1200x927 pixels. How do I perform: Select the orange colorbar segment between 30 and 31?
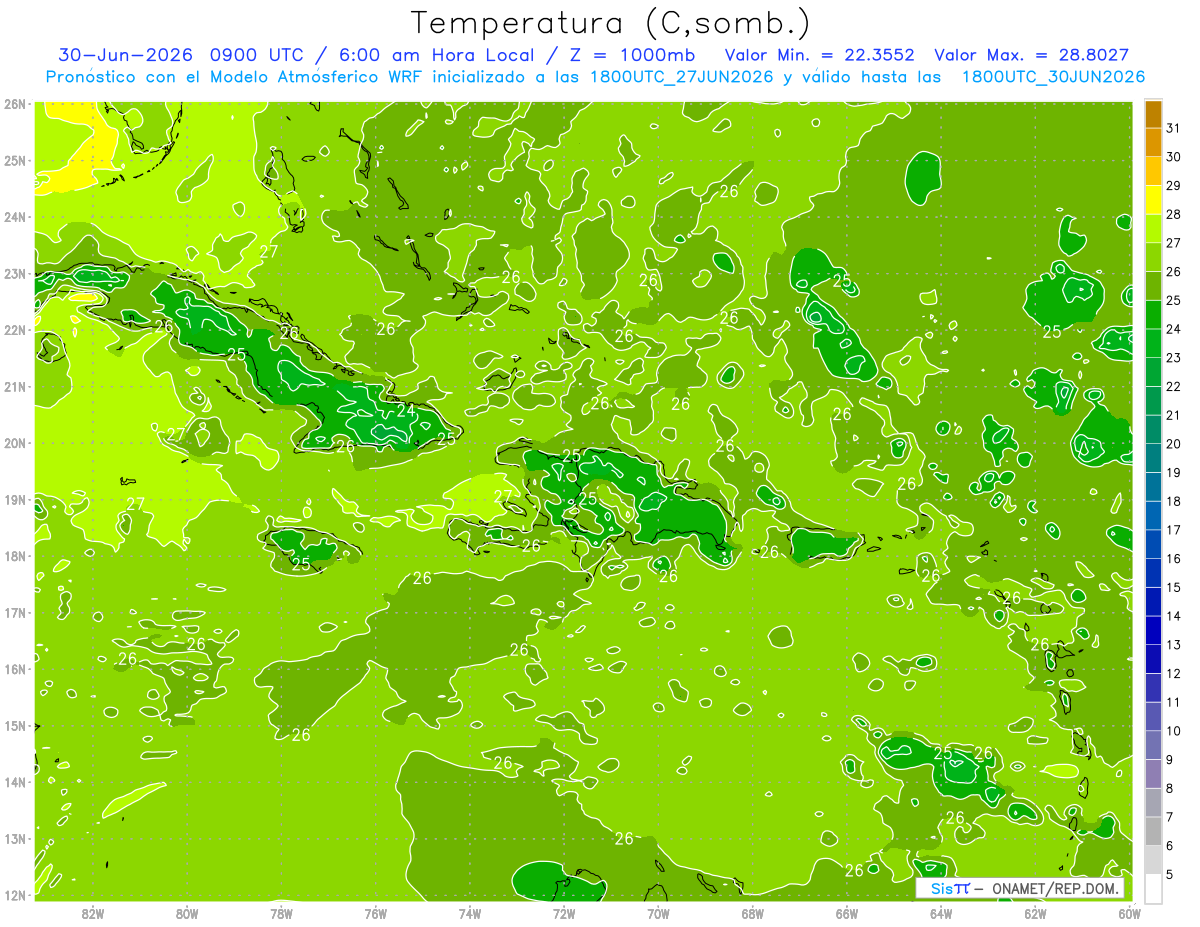(1153, 143)
